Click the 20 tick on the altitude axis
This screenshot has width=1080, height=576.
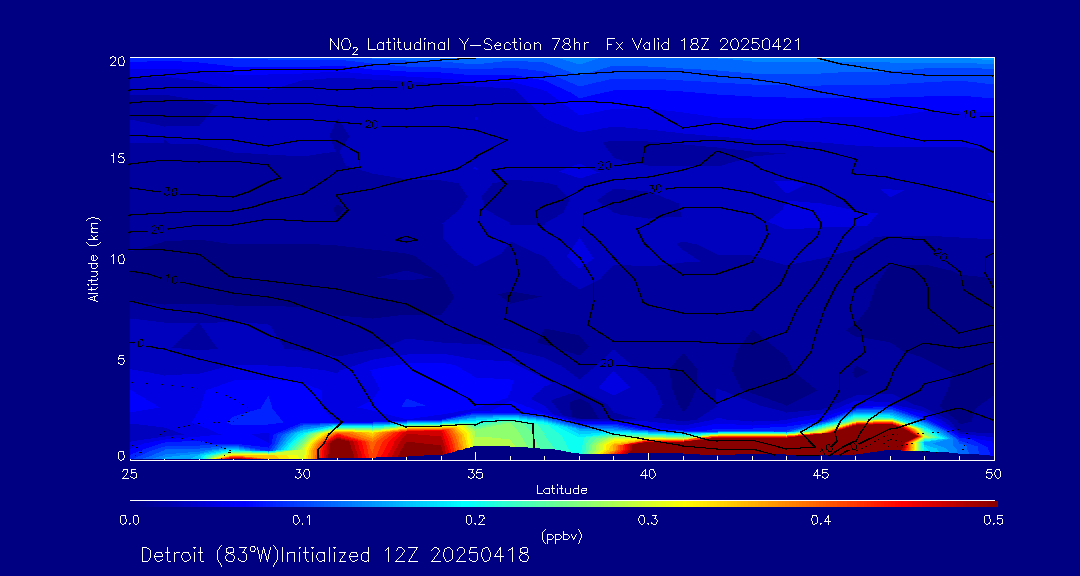(x=116, y=60)
